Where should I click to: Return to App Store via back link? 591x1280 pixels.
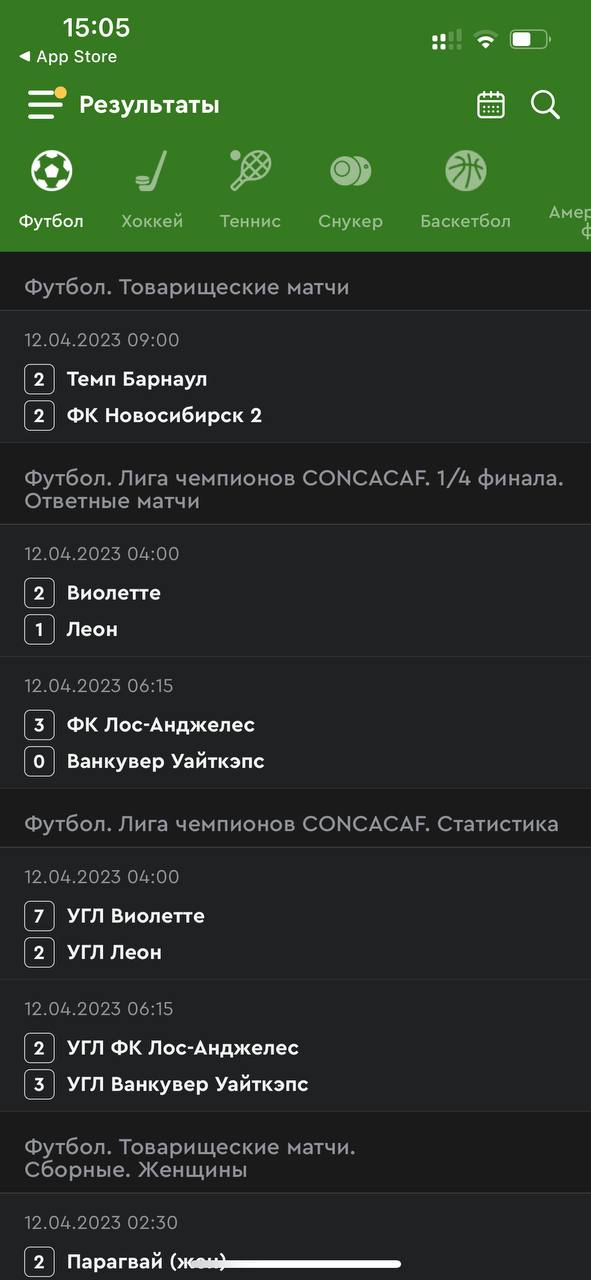coord(68,57)
